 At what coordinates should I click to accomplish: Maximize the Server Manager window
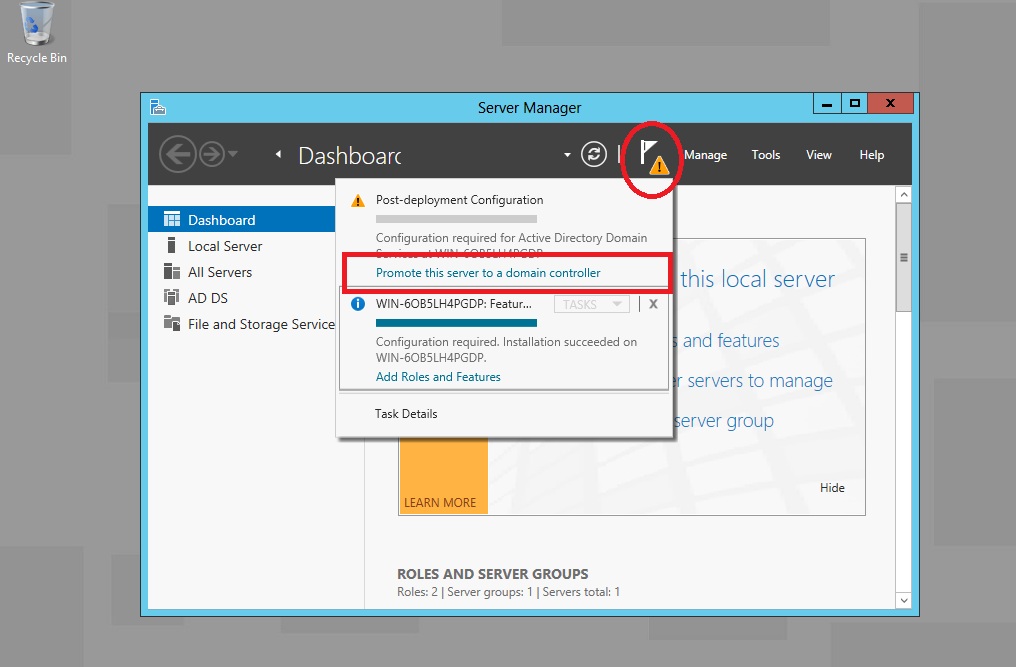click(855, 104)
